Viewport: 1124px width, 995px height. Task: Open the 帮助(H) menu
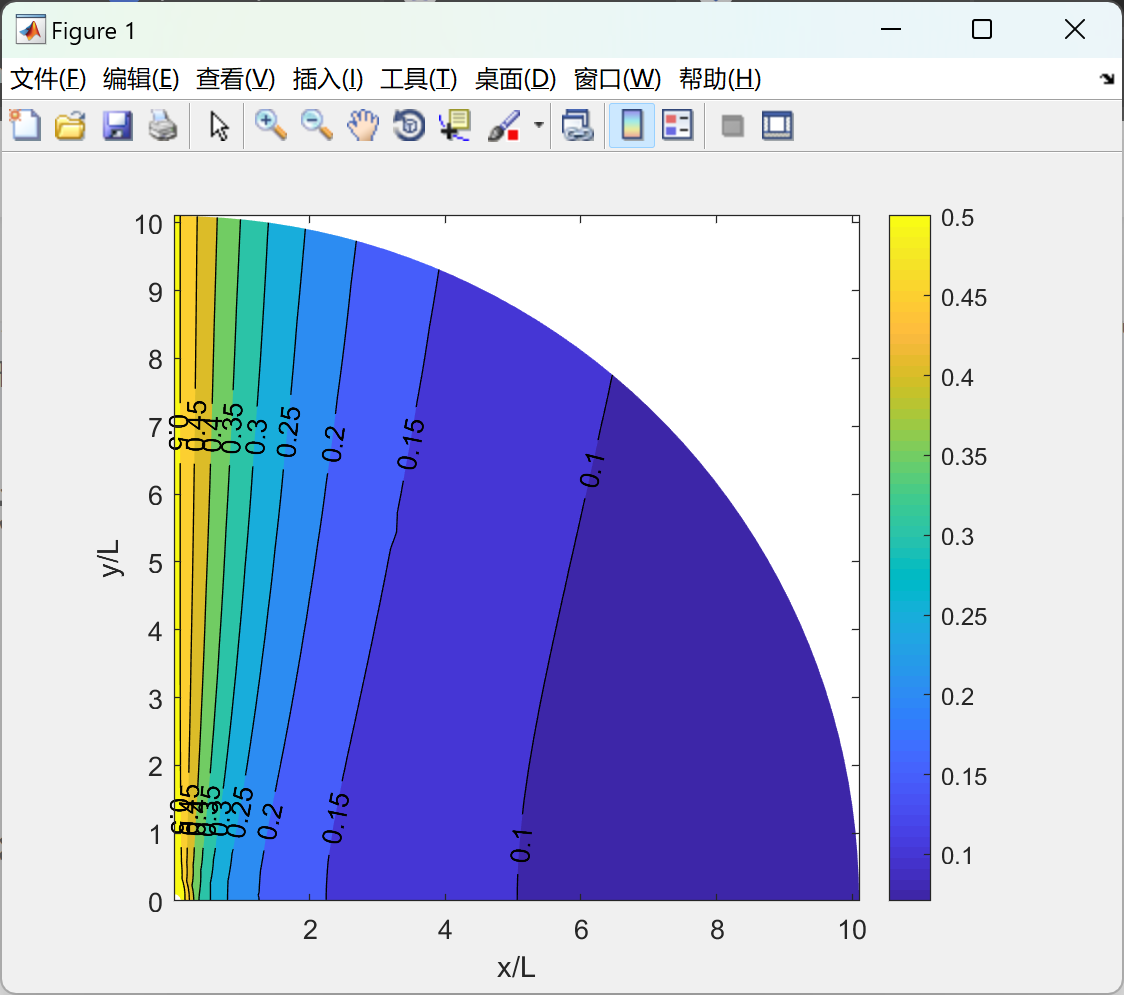click(x=720, y=79)
